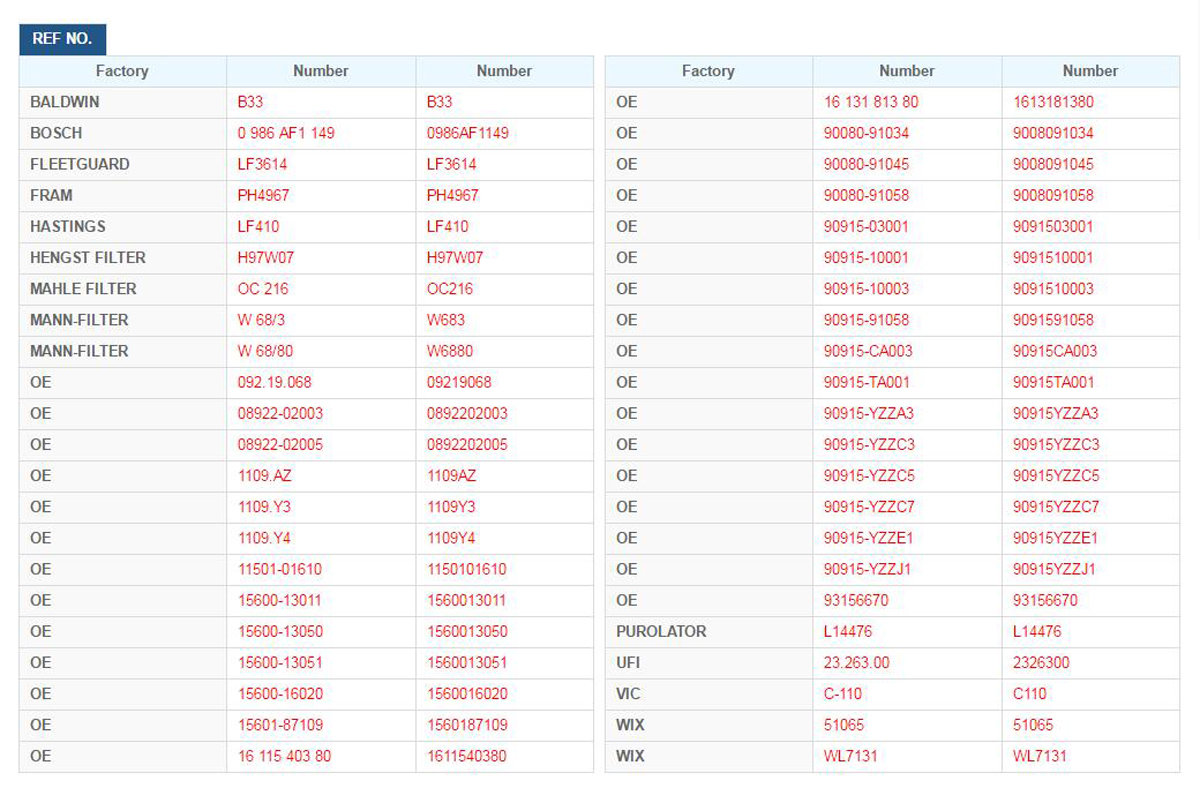Select UFI number 23.263.00
The height and width of the screenshot is (788, 1200).
click(x=856, y=662)
